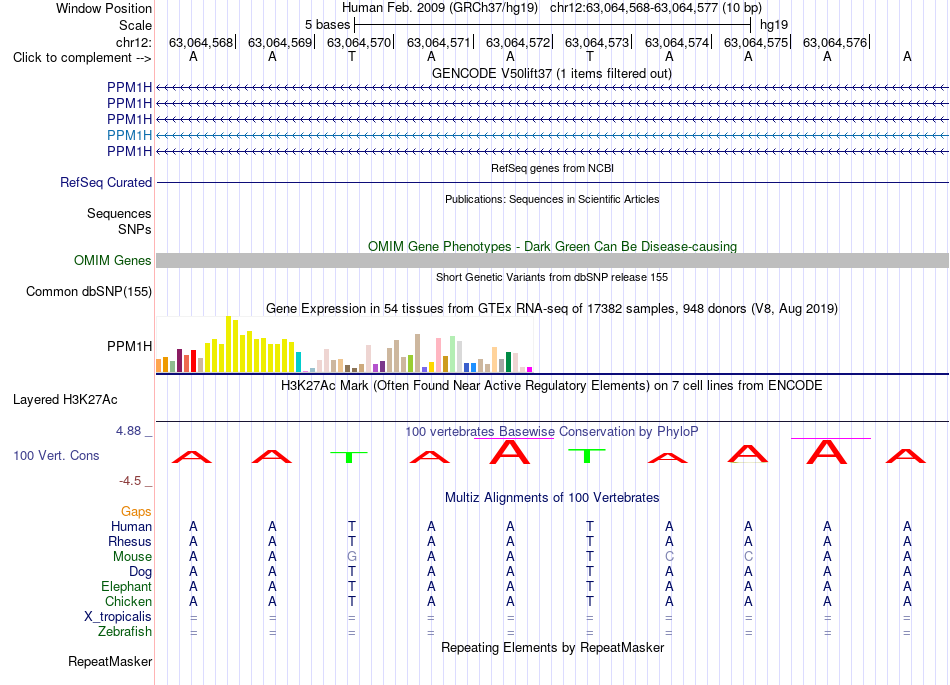
Task: Click 'Publications: Sequences in Scientific Articles' title
Action: pos(552,199)
